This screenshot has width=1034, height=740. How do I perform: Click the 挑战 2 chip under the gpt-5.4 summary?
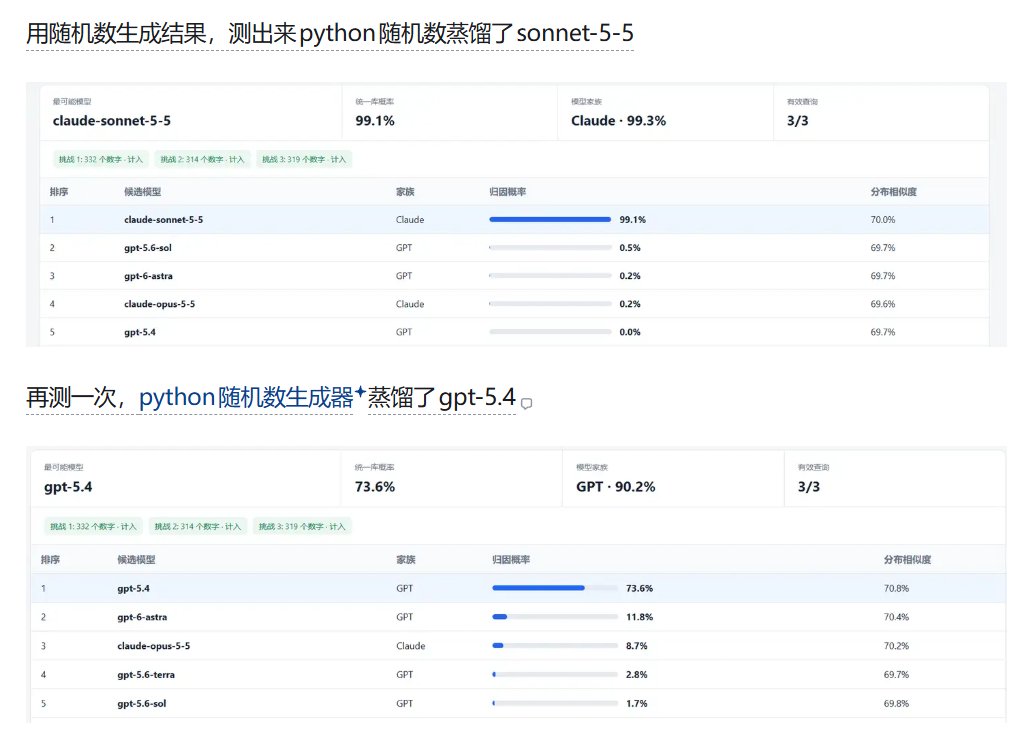pyautogui.click(x=198, y=526)
